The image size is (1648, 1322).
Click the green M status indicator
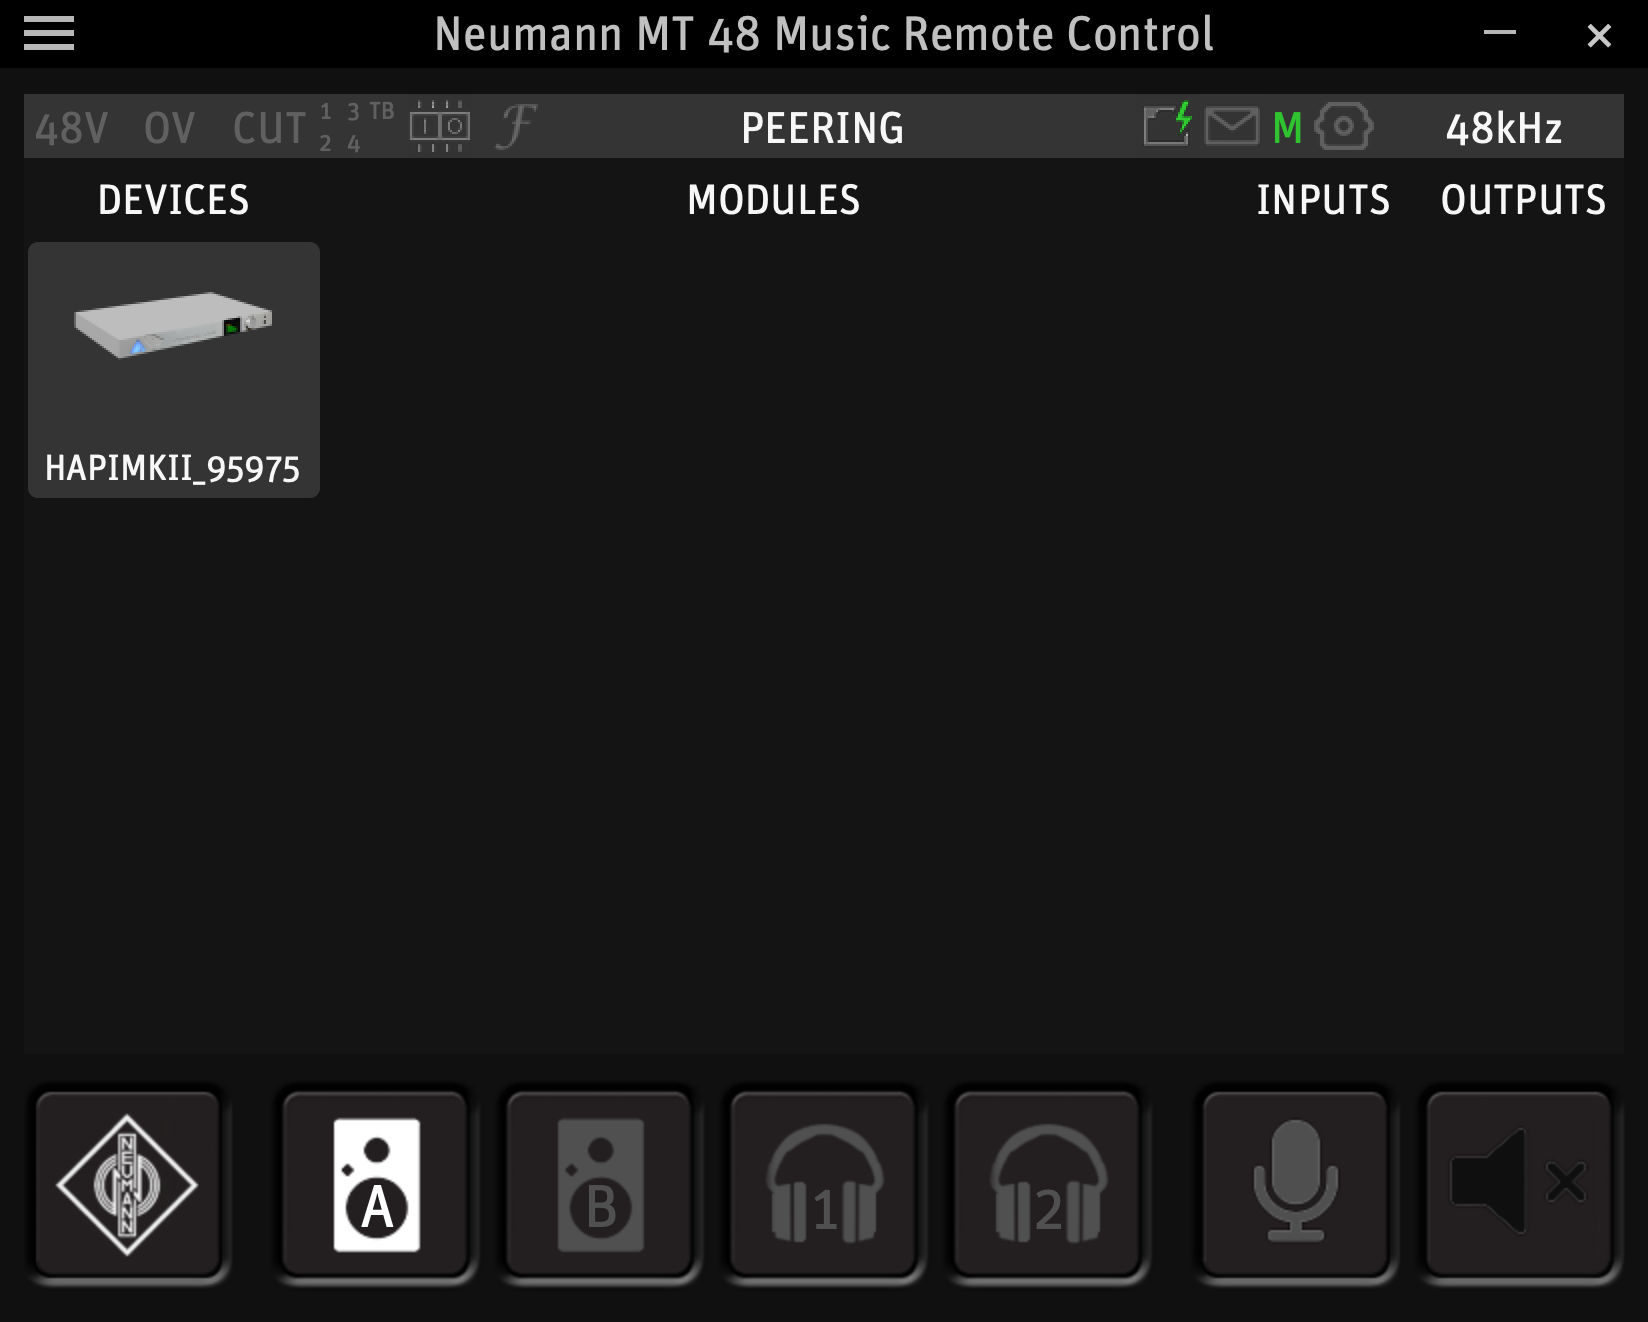1288,127
